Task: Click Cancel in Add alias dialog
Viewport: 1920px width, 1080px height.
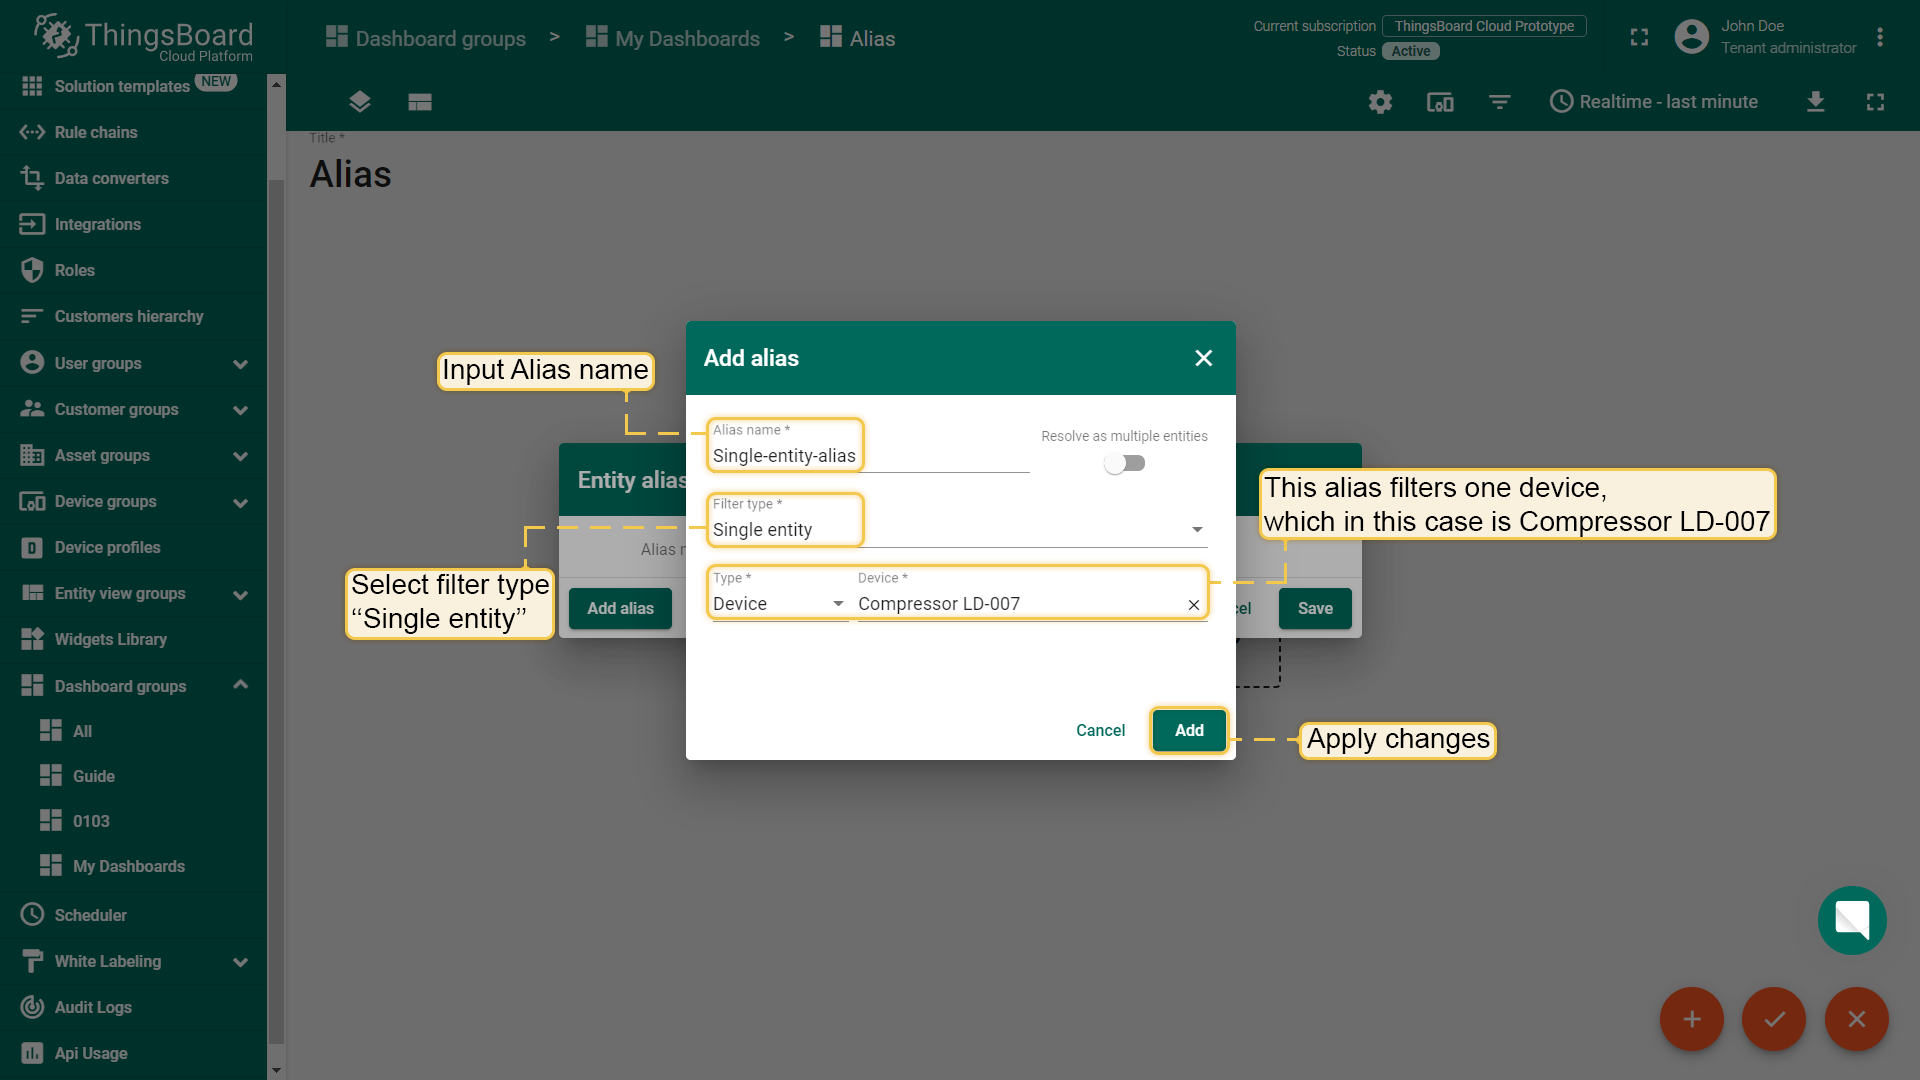Action: [1100, 730]
